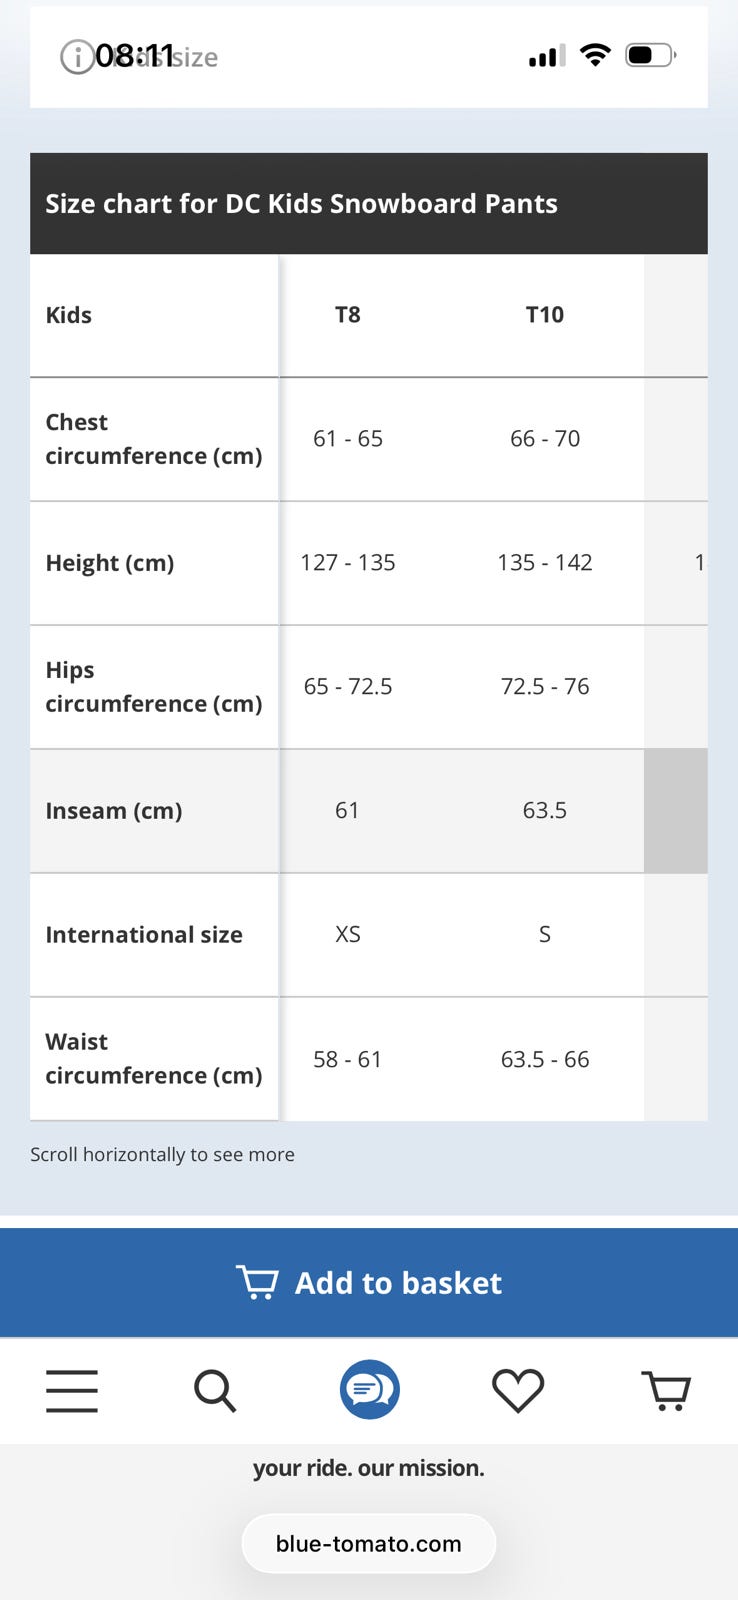738x1600 pixels.
Task: Tap the search magnifier icon
Action: coord(215,1390)
